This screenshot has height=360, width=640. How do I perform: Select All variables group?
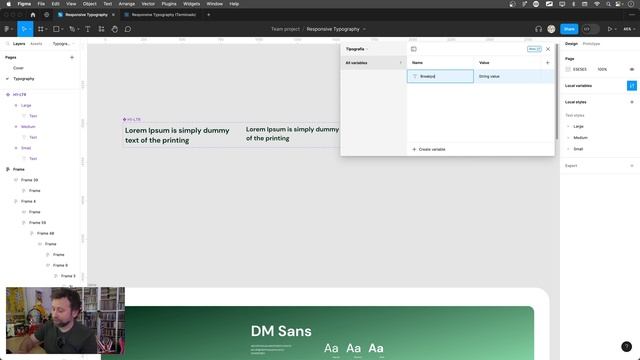pos(373,63)
